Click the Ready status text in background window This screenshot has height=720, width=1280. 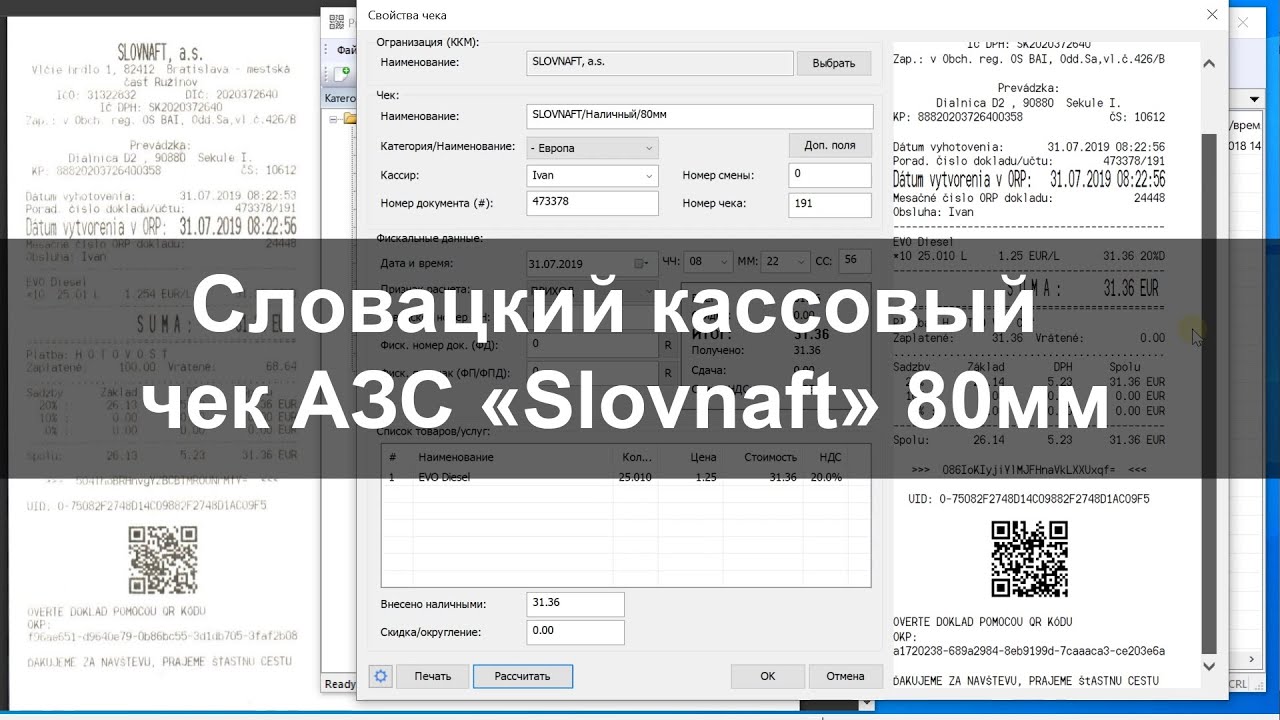click(x=340, y=684)
